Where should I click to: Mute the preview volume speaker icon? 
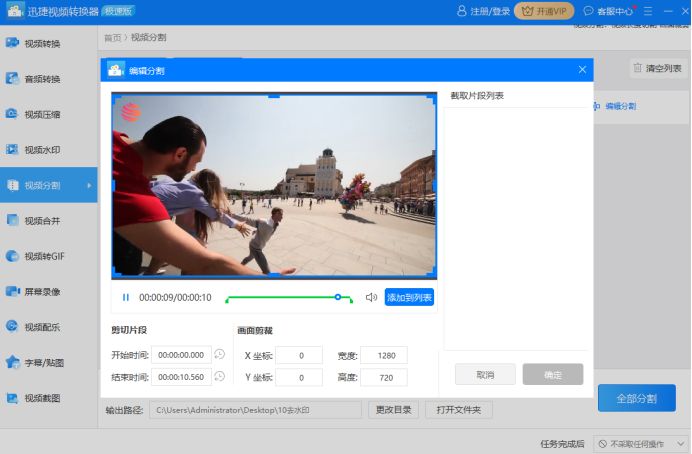pyautogui.click(x=371, y=297)
